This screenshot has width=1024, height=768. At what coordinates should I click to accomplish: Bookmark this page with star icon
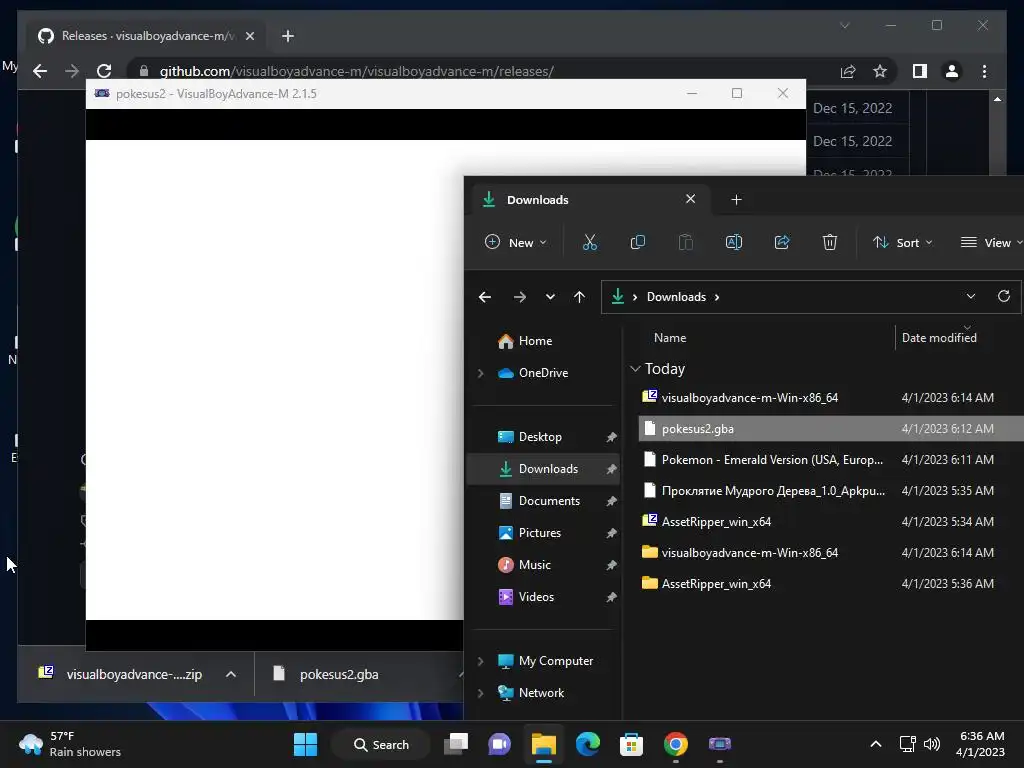pyautogui.click(x=880, y=71)
